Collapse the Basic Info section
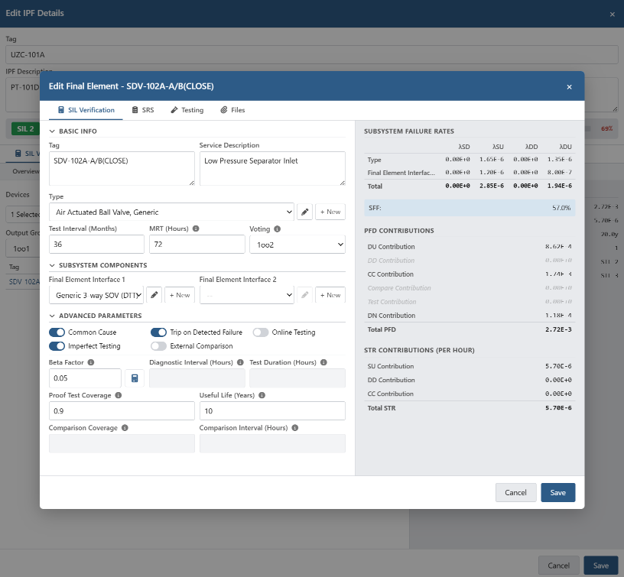 [52, 131]
